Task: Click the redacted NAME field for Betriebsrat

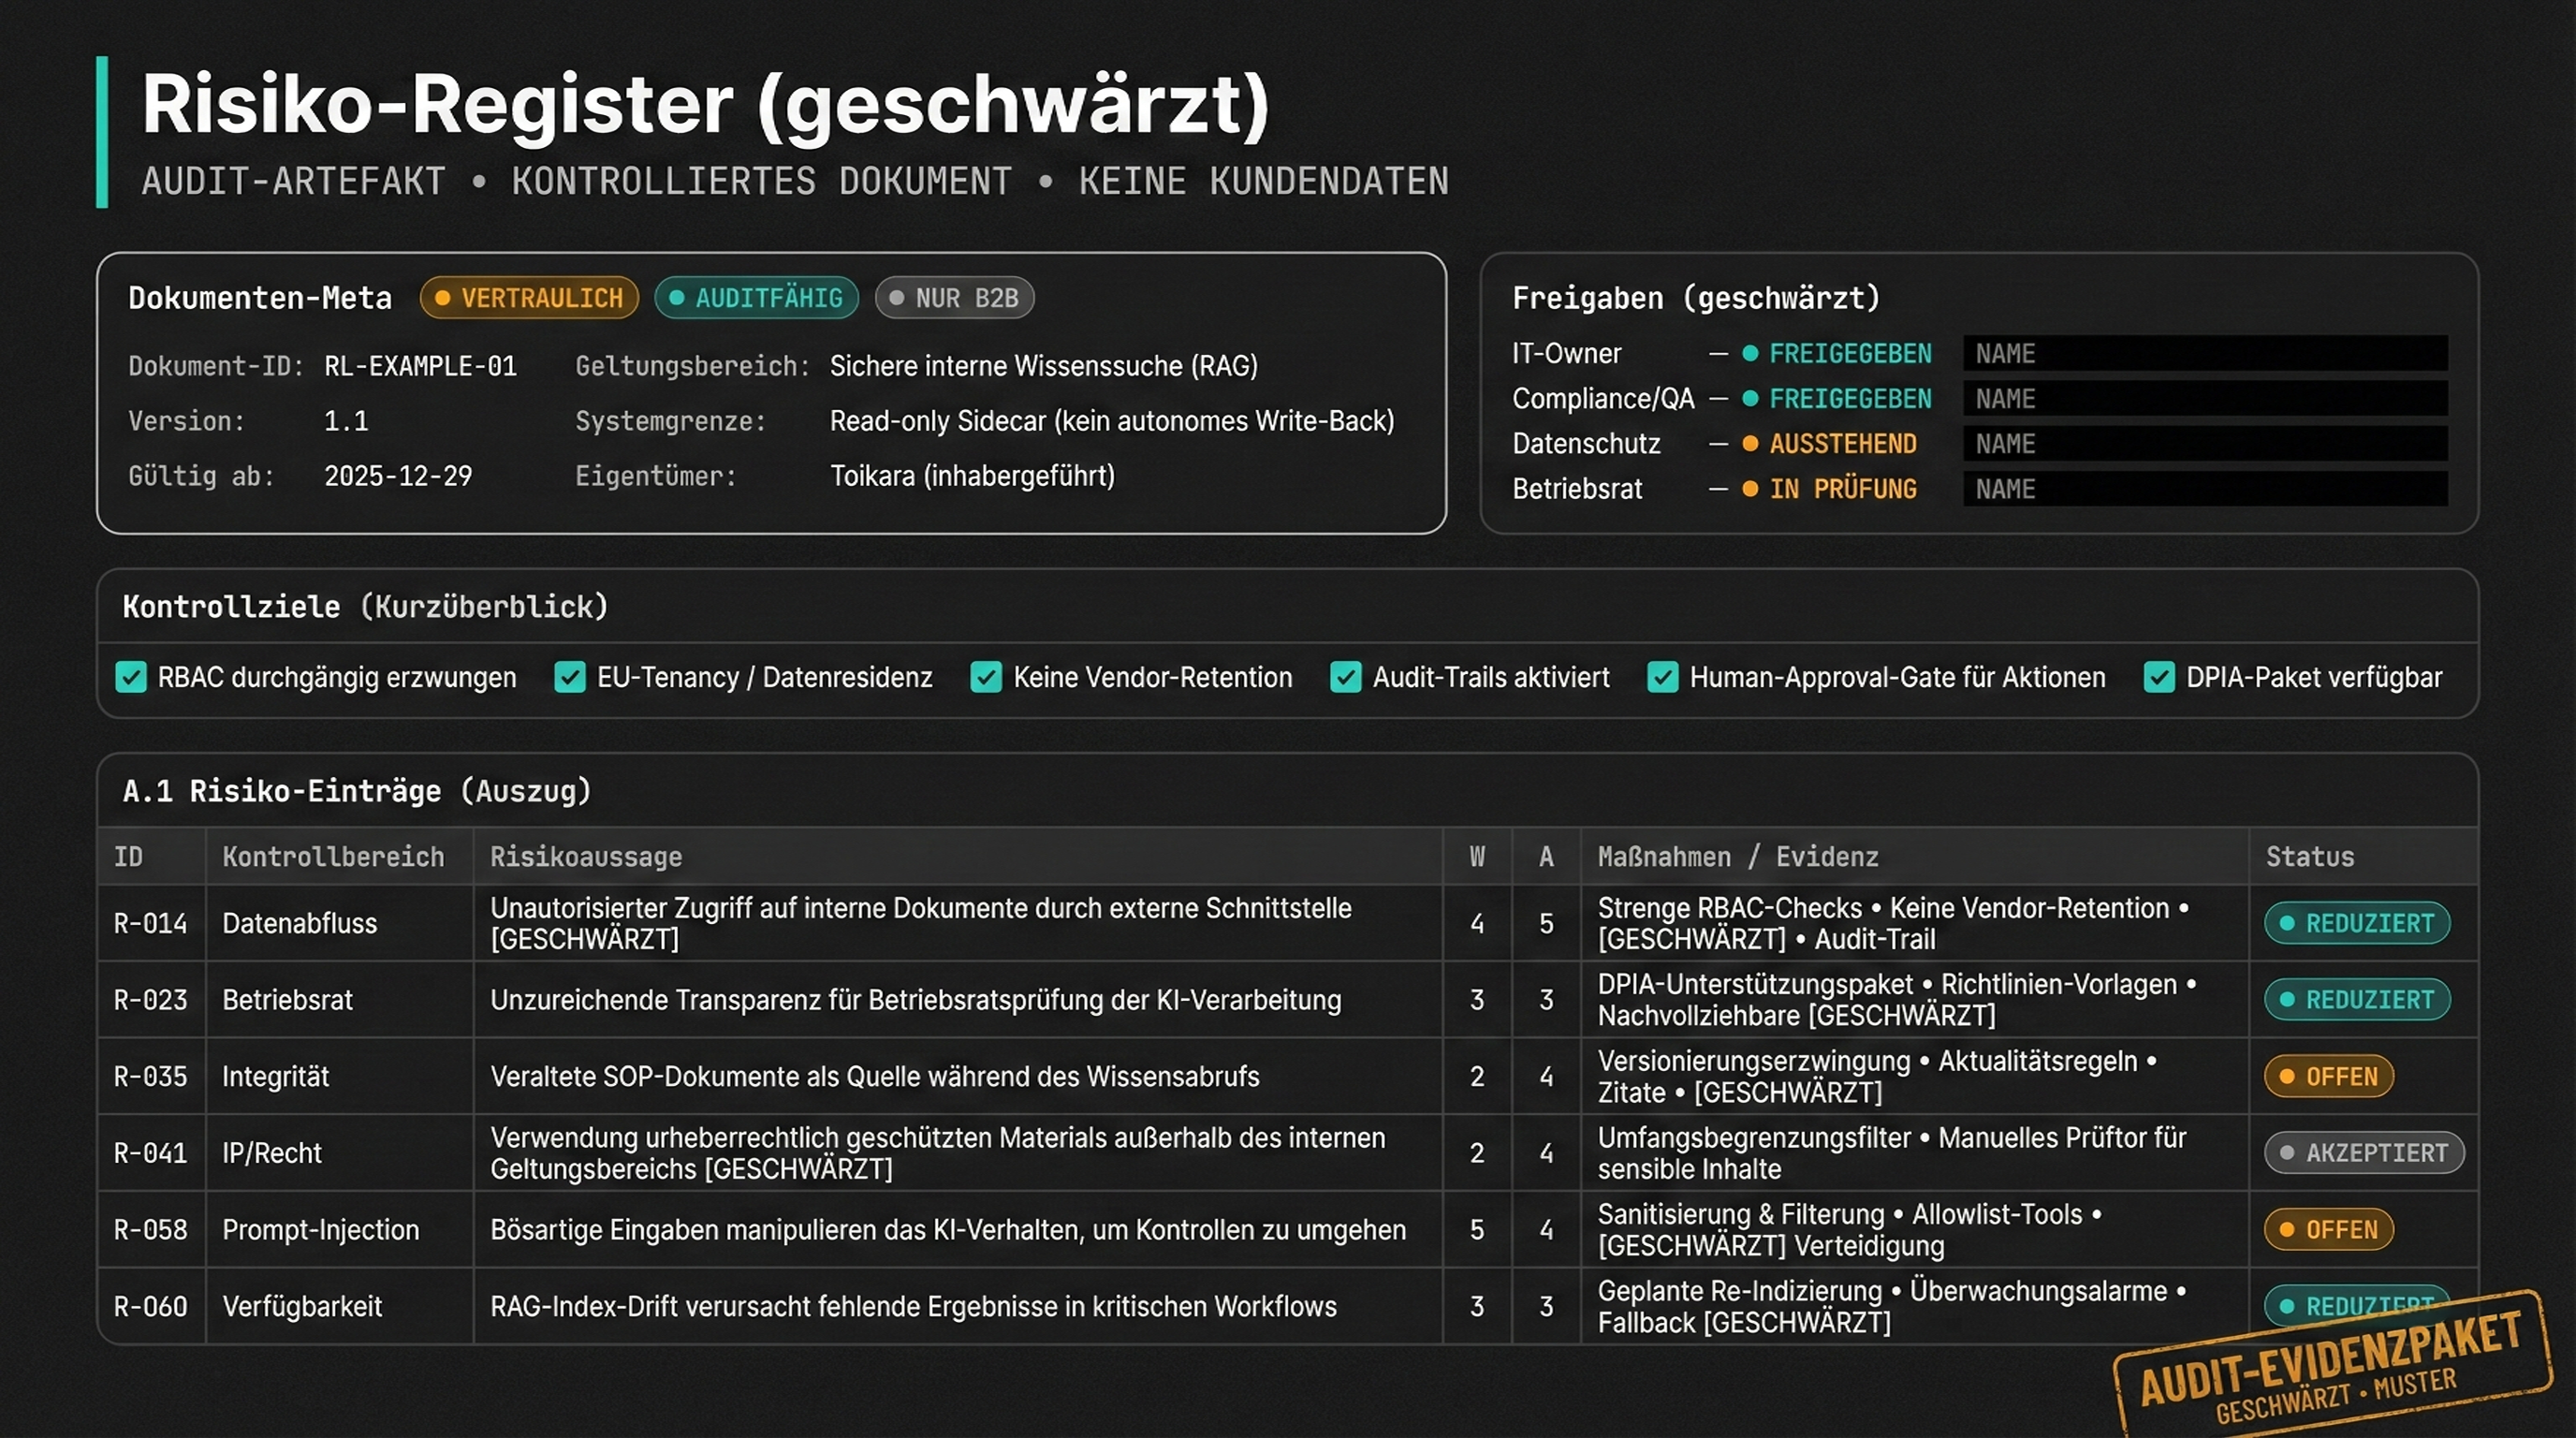Action: [2205, 489]
